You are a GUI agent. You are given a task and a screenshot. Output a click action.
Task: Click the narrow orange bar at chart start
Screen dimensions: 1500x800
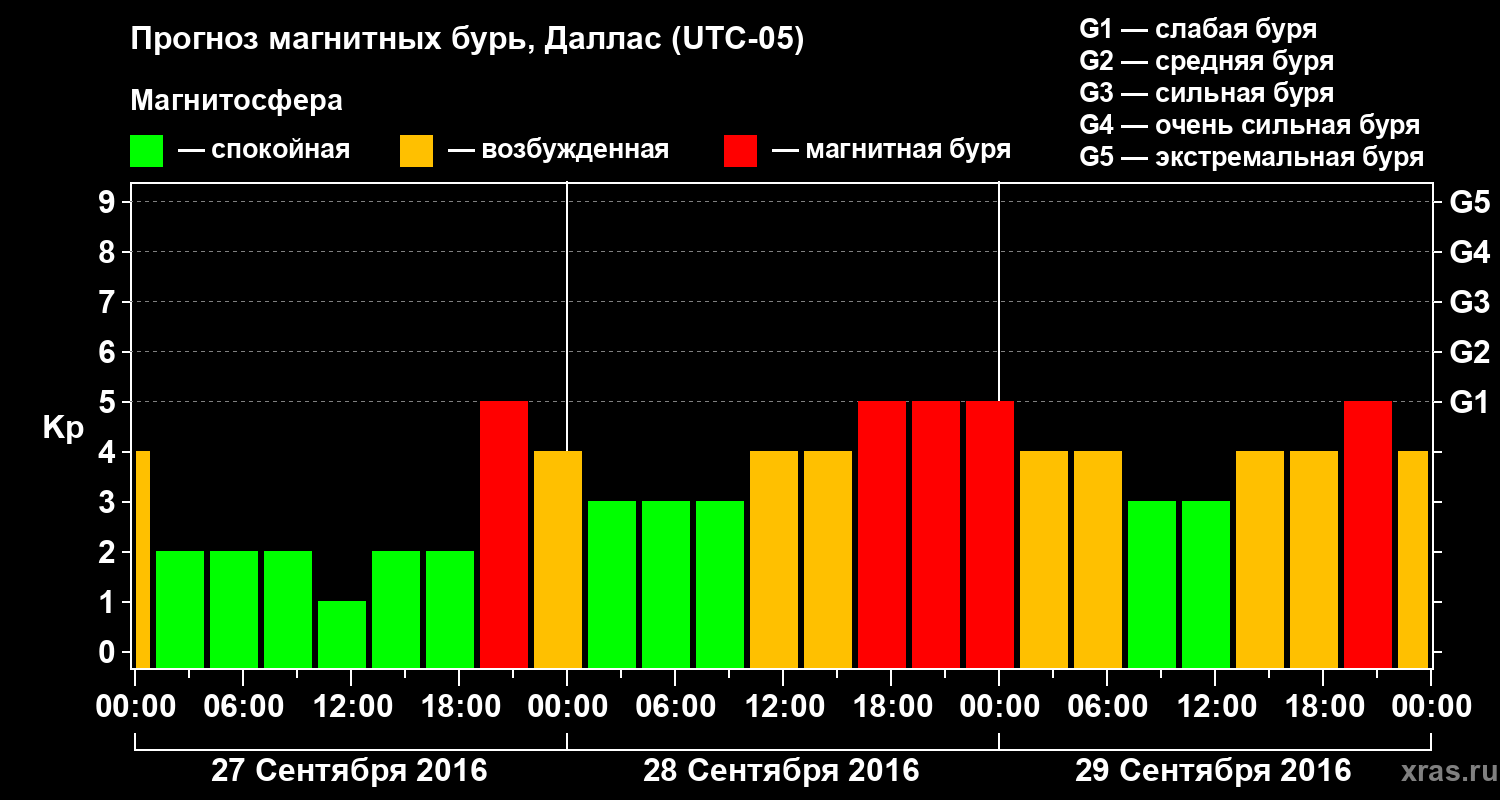coord(142,559)
